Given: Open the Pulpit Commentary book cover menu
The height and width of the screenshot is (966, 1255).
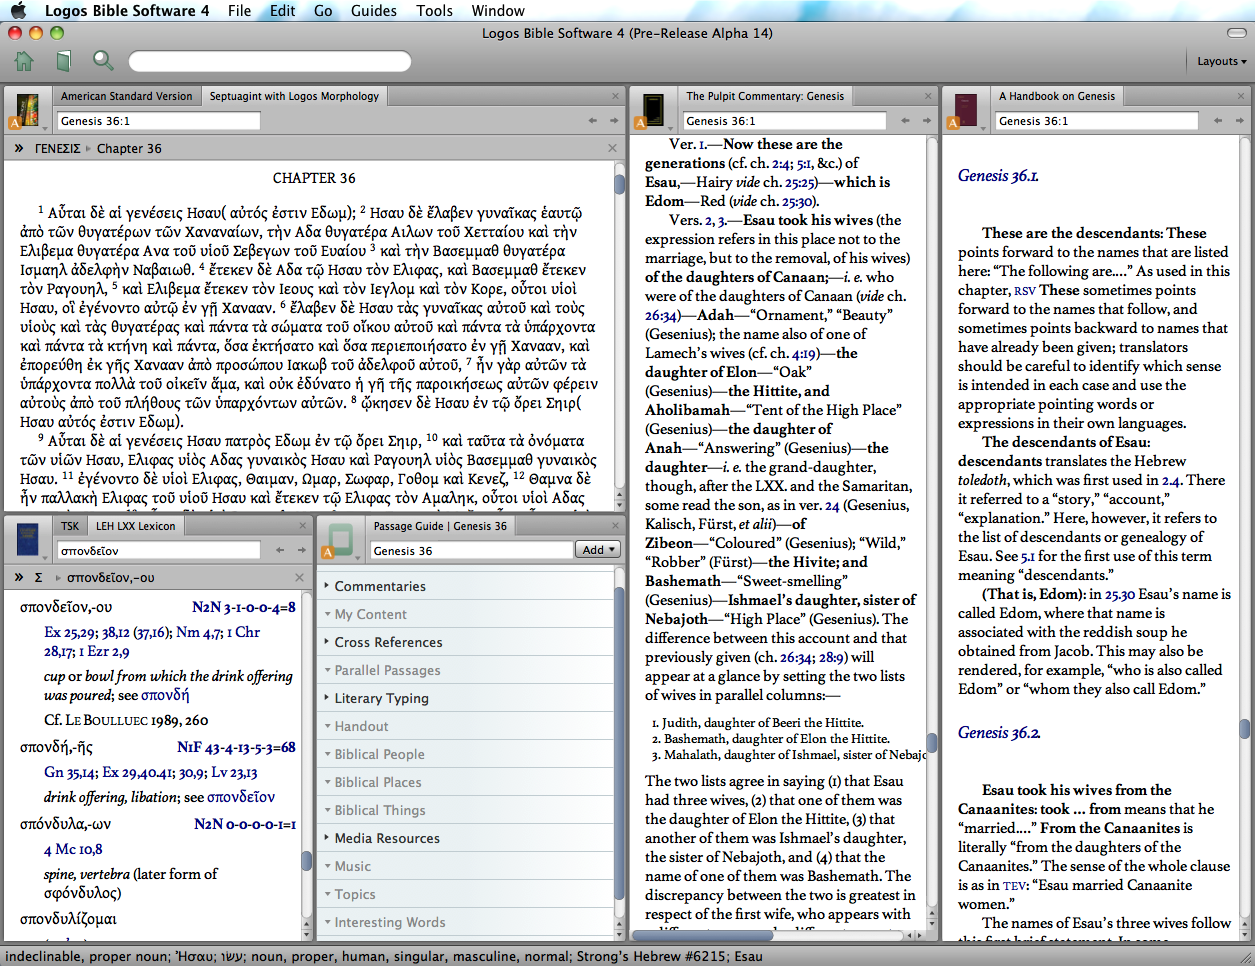Looking at the screenshot, I should [653, 110].
